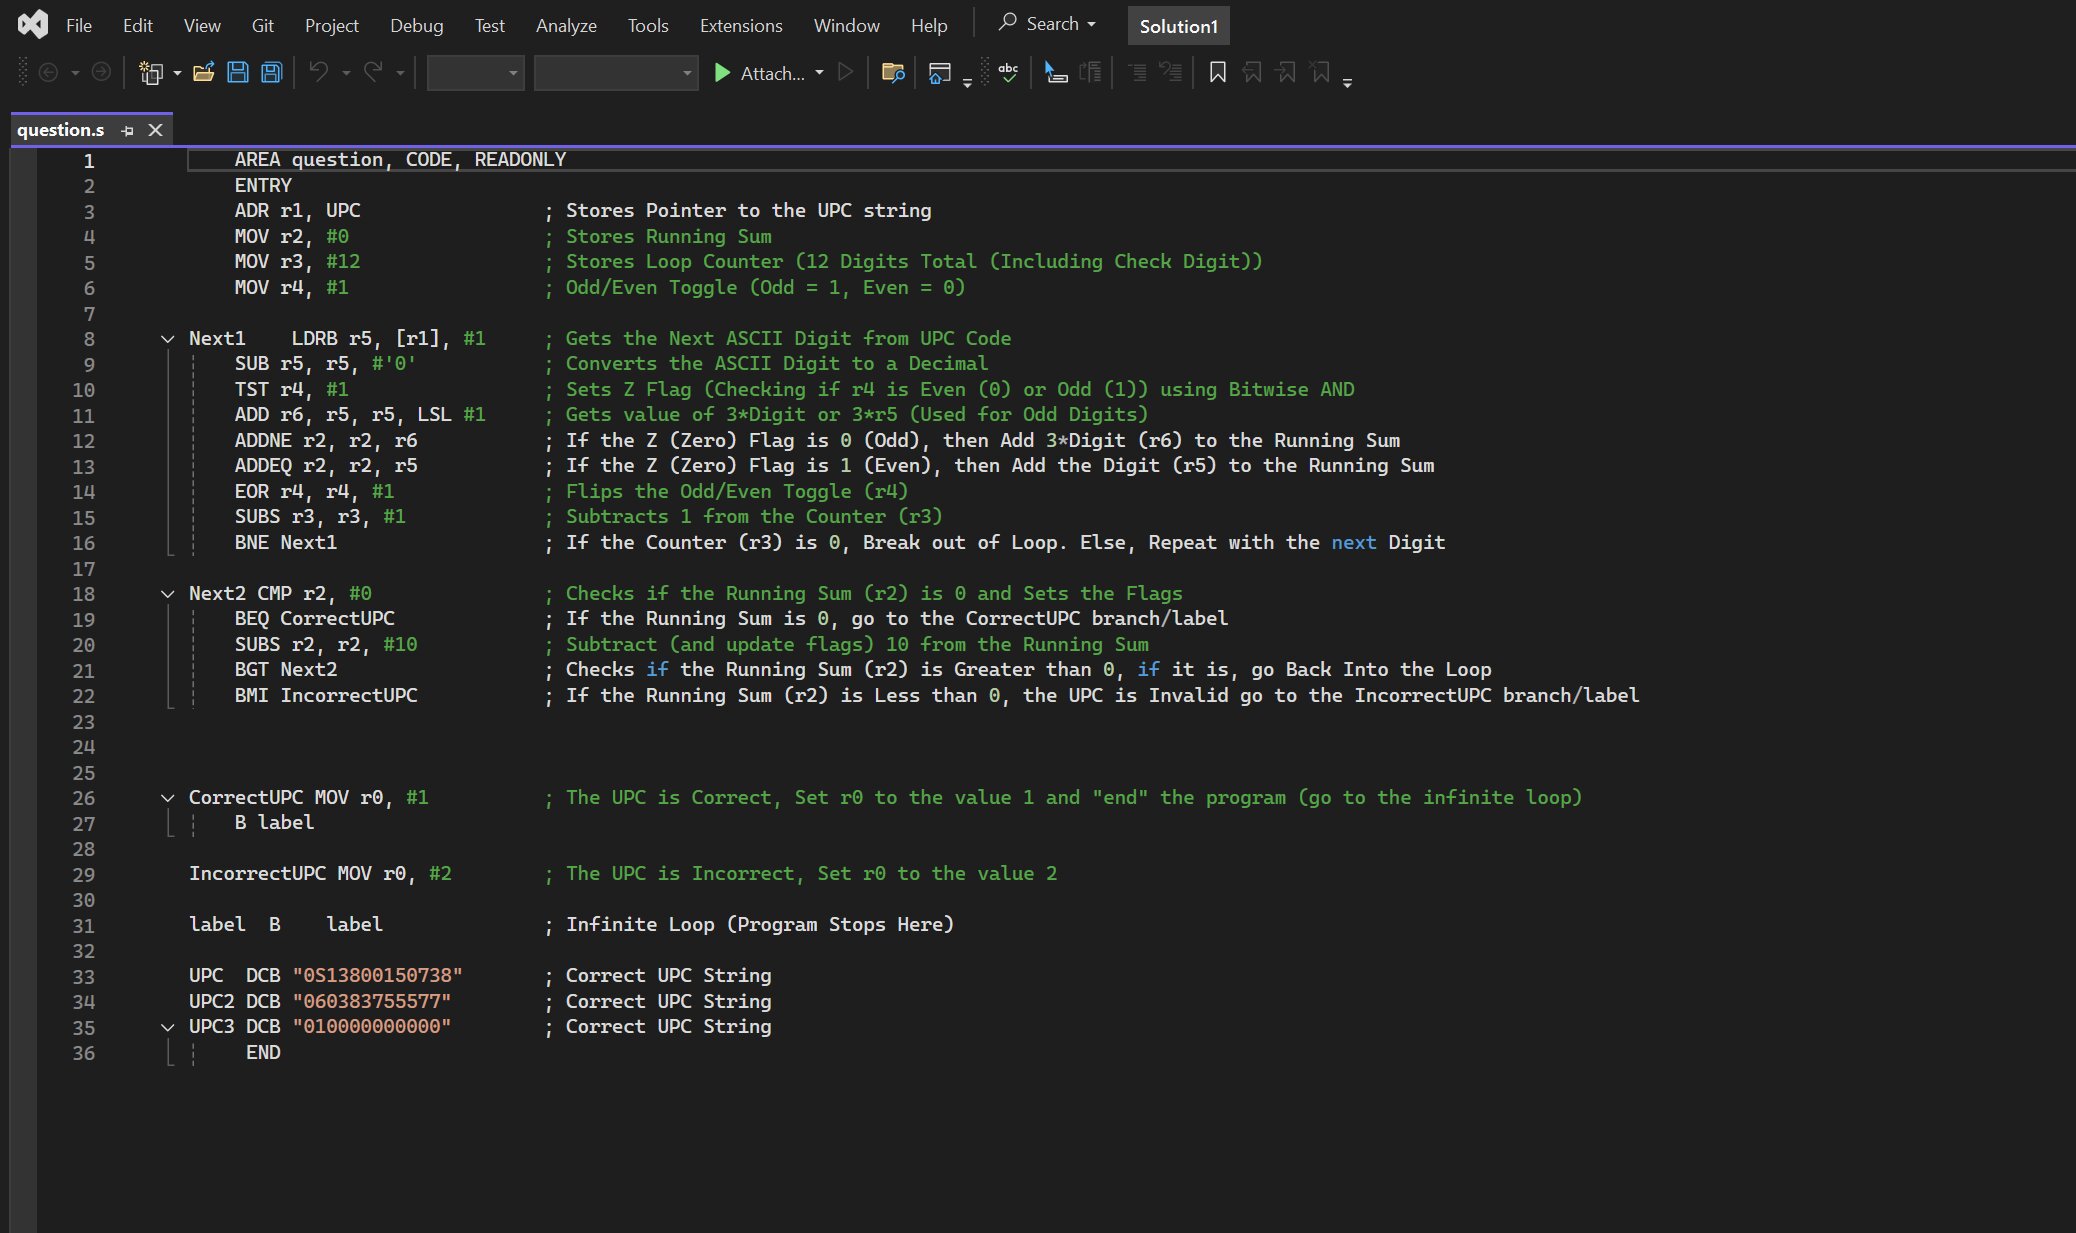2076x1233 pixels.
Task: Open the Undo history dropdown arrow
Action: point(346,73)
